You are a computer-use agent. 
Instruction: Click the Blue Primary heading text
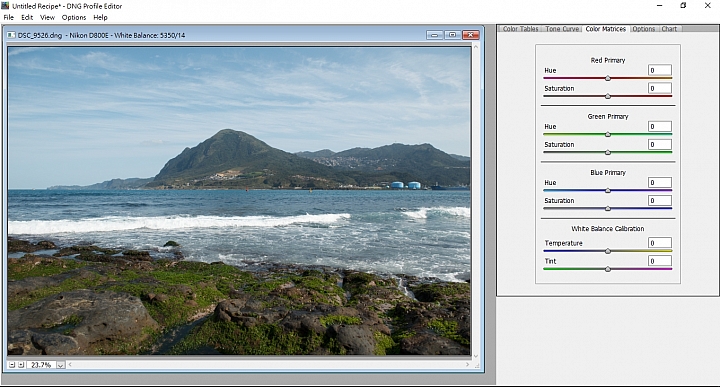608,172
